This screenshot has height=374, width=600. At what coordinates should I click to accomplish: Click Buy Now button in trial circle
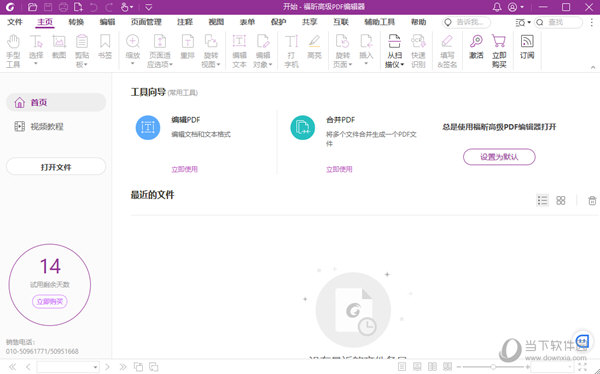[50, 302]
